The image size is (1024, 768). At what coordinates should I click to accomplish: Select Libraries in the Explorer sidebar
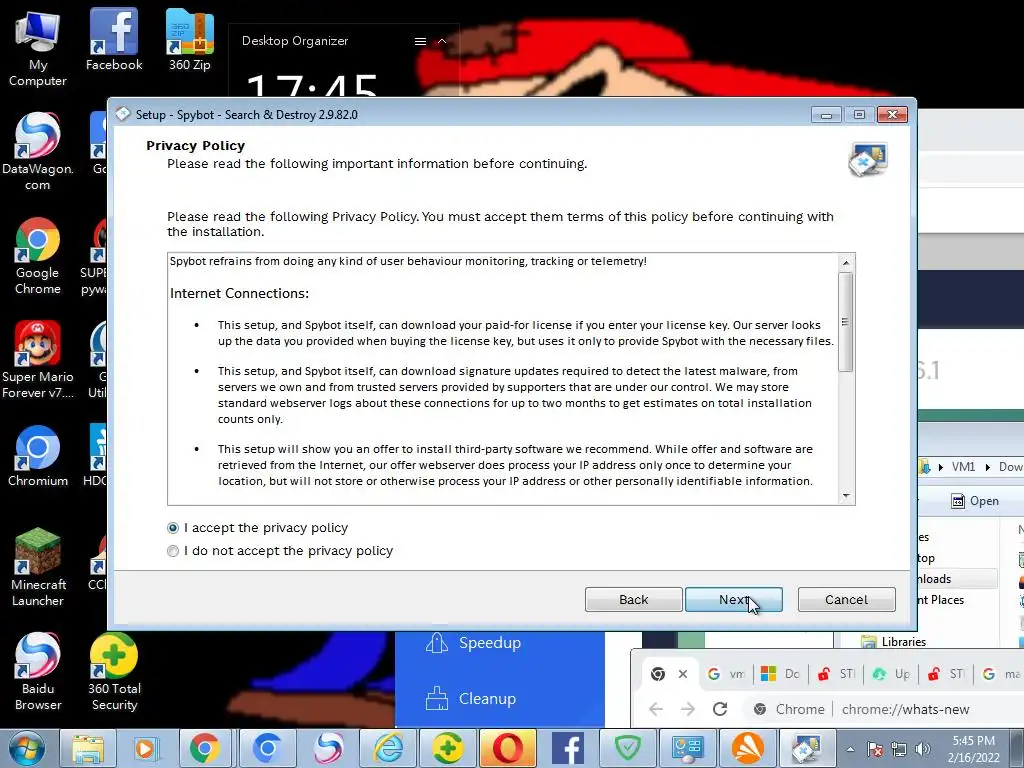(903, 642)
